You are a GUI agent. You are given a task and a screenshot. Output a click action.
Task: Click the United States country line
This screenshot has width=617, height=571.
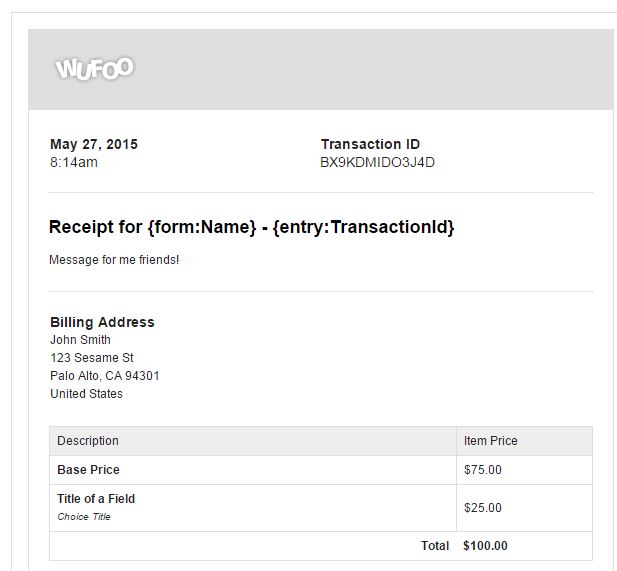[x=86, y=394]
